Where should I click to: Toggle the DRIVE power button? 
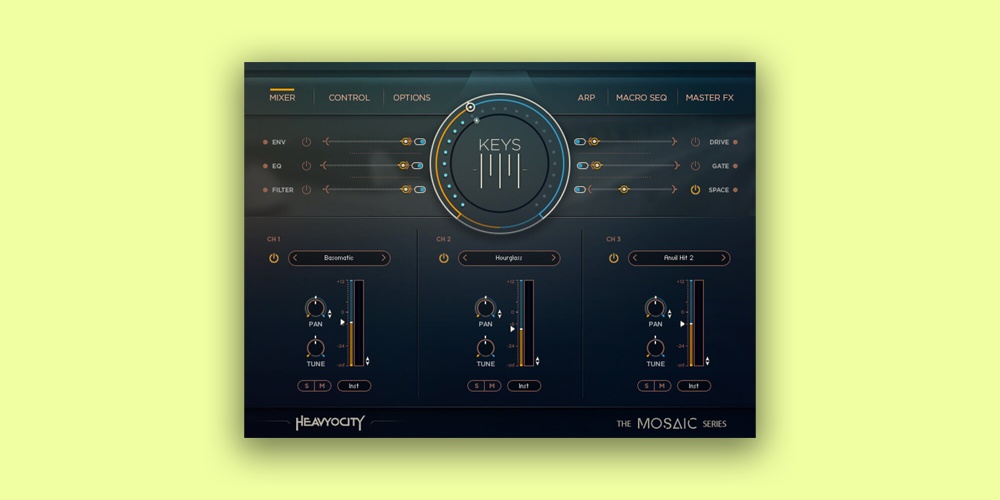click(x=695, y=142)
